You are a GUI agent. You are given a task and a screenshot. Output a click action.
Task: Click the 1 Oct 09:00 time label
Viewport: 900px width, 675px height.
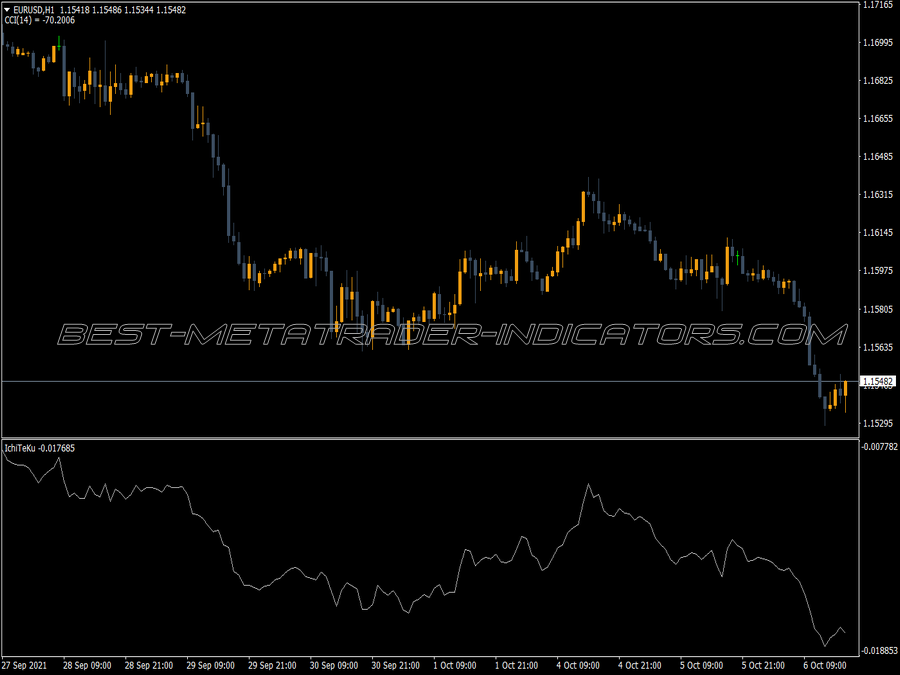[x=455, y=666]
